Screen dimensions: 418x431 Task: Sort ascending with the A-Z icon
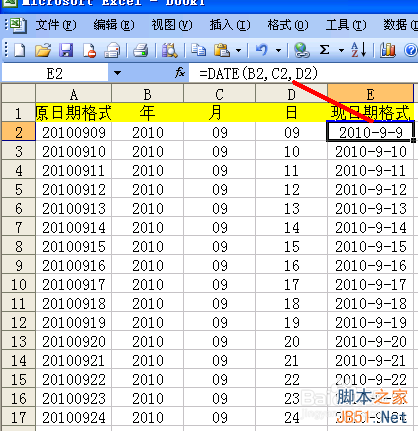tap(359, 50)
